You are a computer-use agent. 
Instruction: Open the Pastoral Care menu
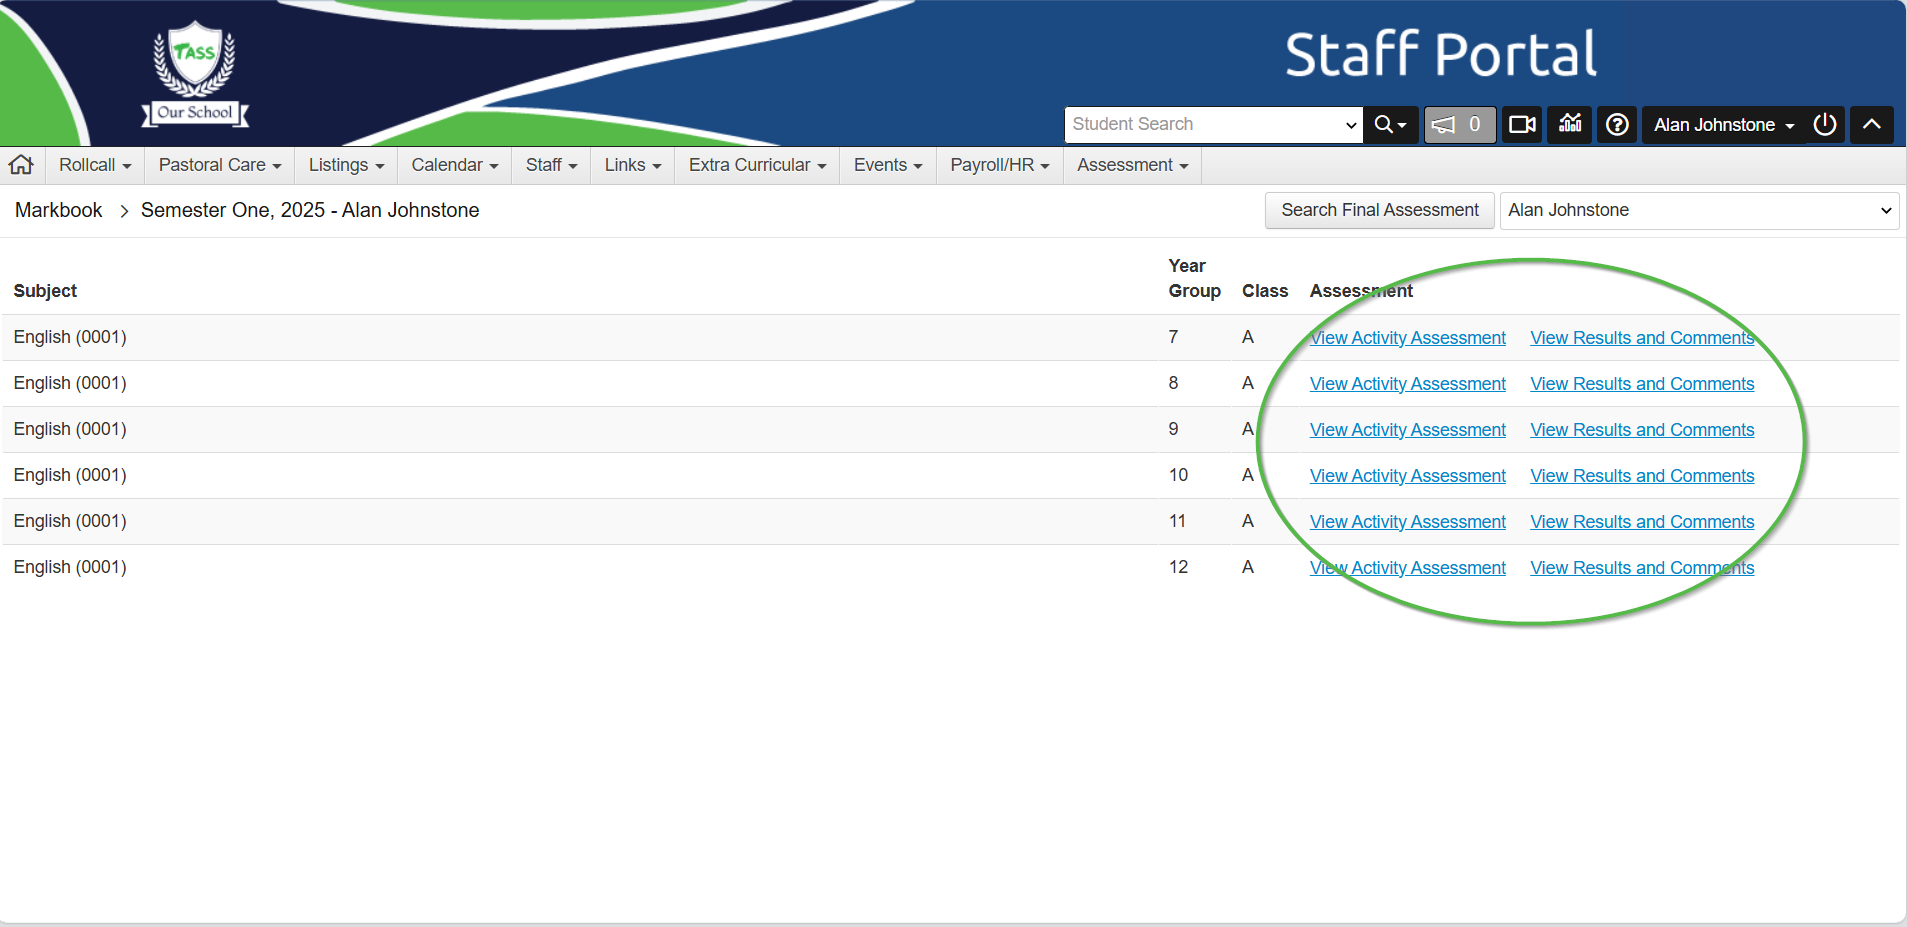pos(219,165)
